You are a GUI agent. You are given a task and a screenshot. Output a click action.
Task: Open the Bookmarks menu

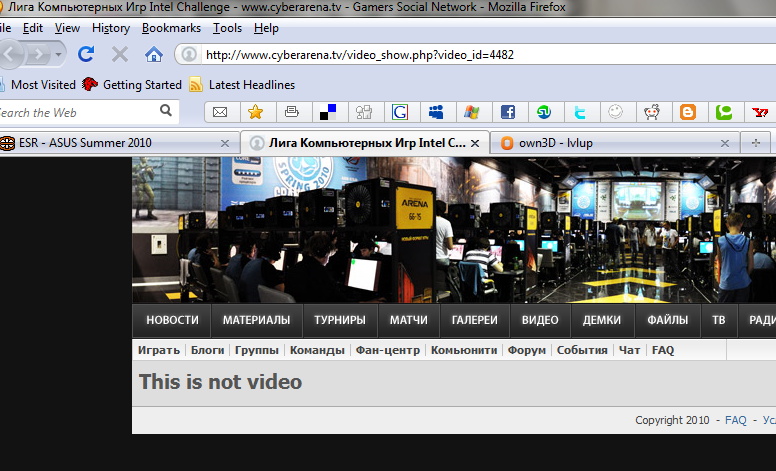170,28
